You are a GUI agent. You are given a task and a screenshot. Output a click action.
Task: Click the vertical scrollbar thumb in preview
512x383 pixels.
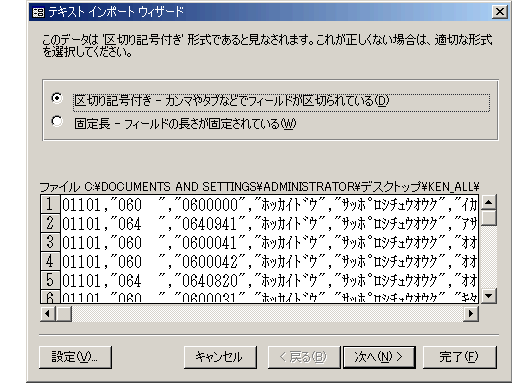(x=489, y=218)
